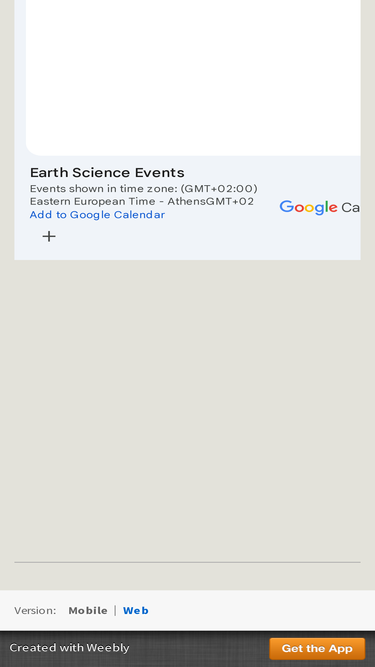Click the cut-off "Ca" text beside Google
Viewport: 375px width, 667px height.
coord(350,208)
